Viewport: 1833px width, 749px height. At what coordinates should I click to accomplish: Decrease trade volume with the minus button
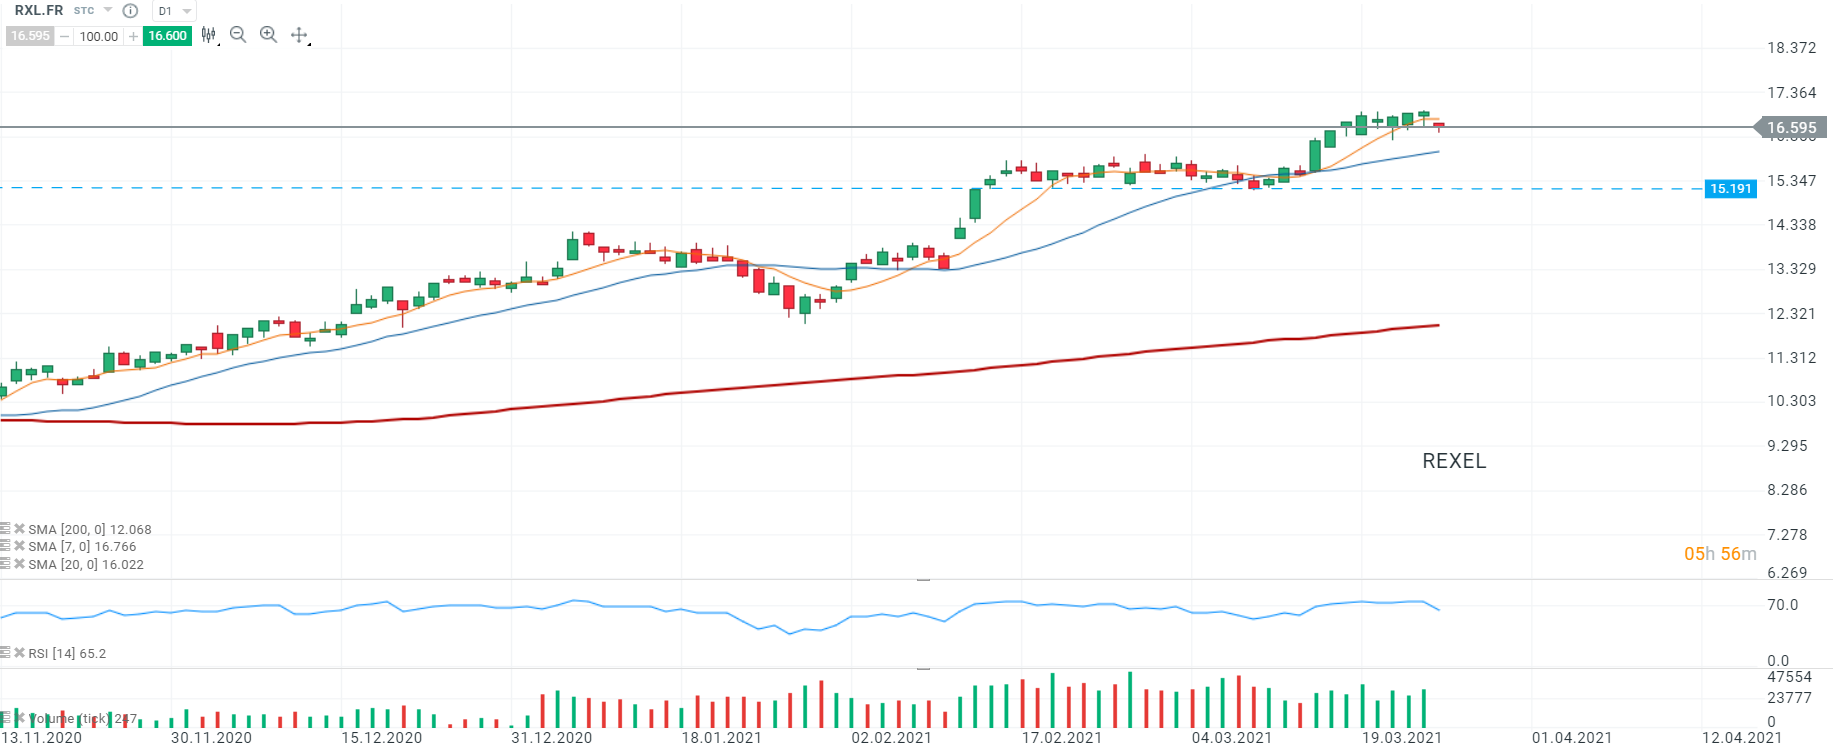pyautogui.click(x=65, y=36)
